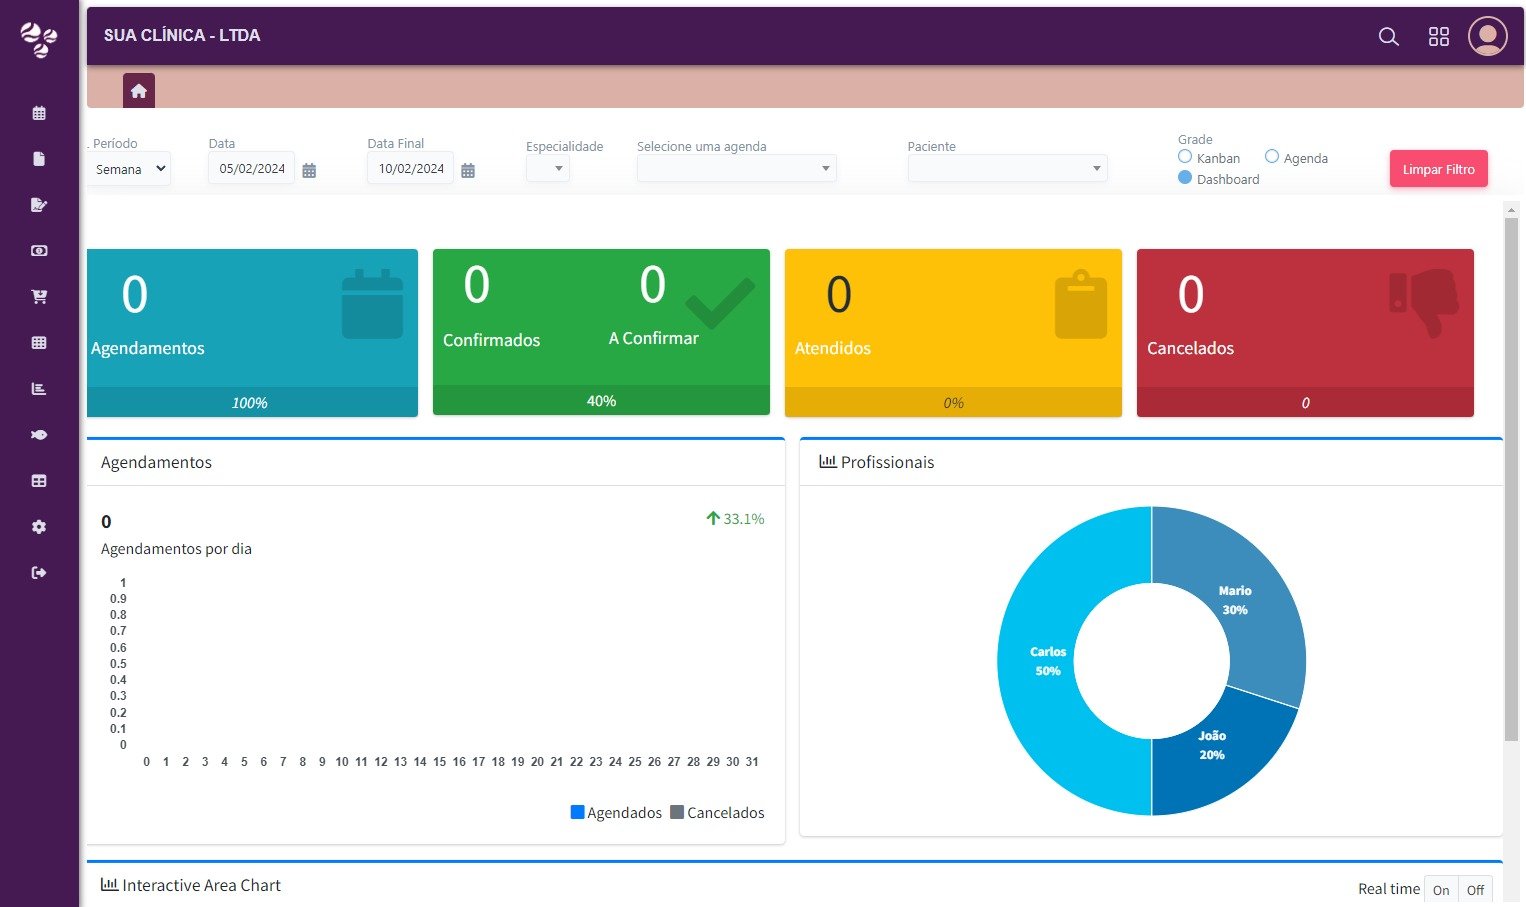Image resolution: width=1526 pixels, height=907 pixels.
Task: Select the Dashboard radio button
Action: point(1185,178)
